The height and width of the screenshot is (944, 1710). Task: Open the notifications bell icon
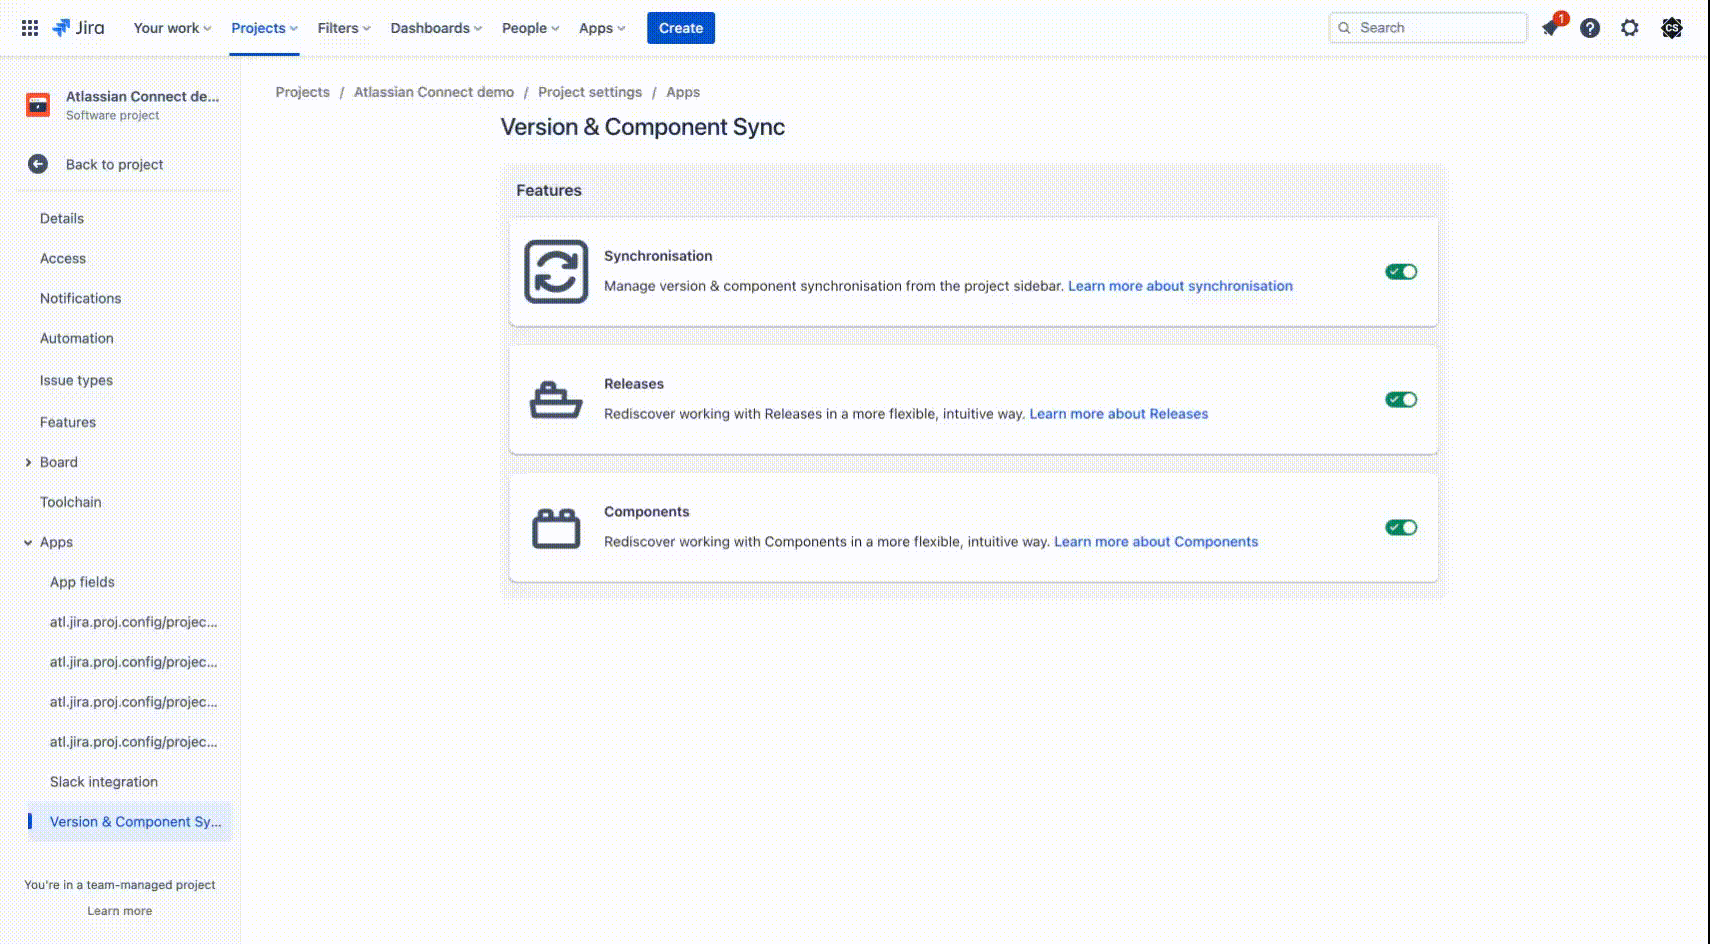point(1551,28)
